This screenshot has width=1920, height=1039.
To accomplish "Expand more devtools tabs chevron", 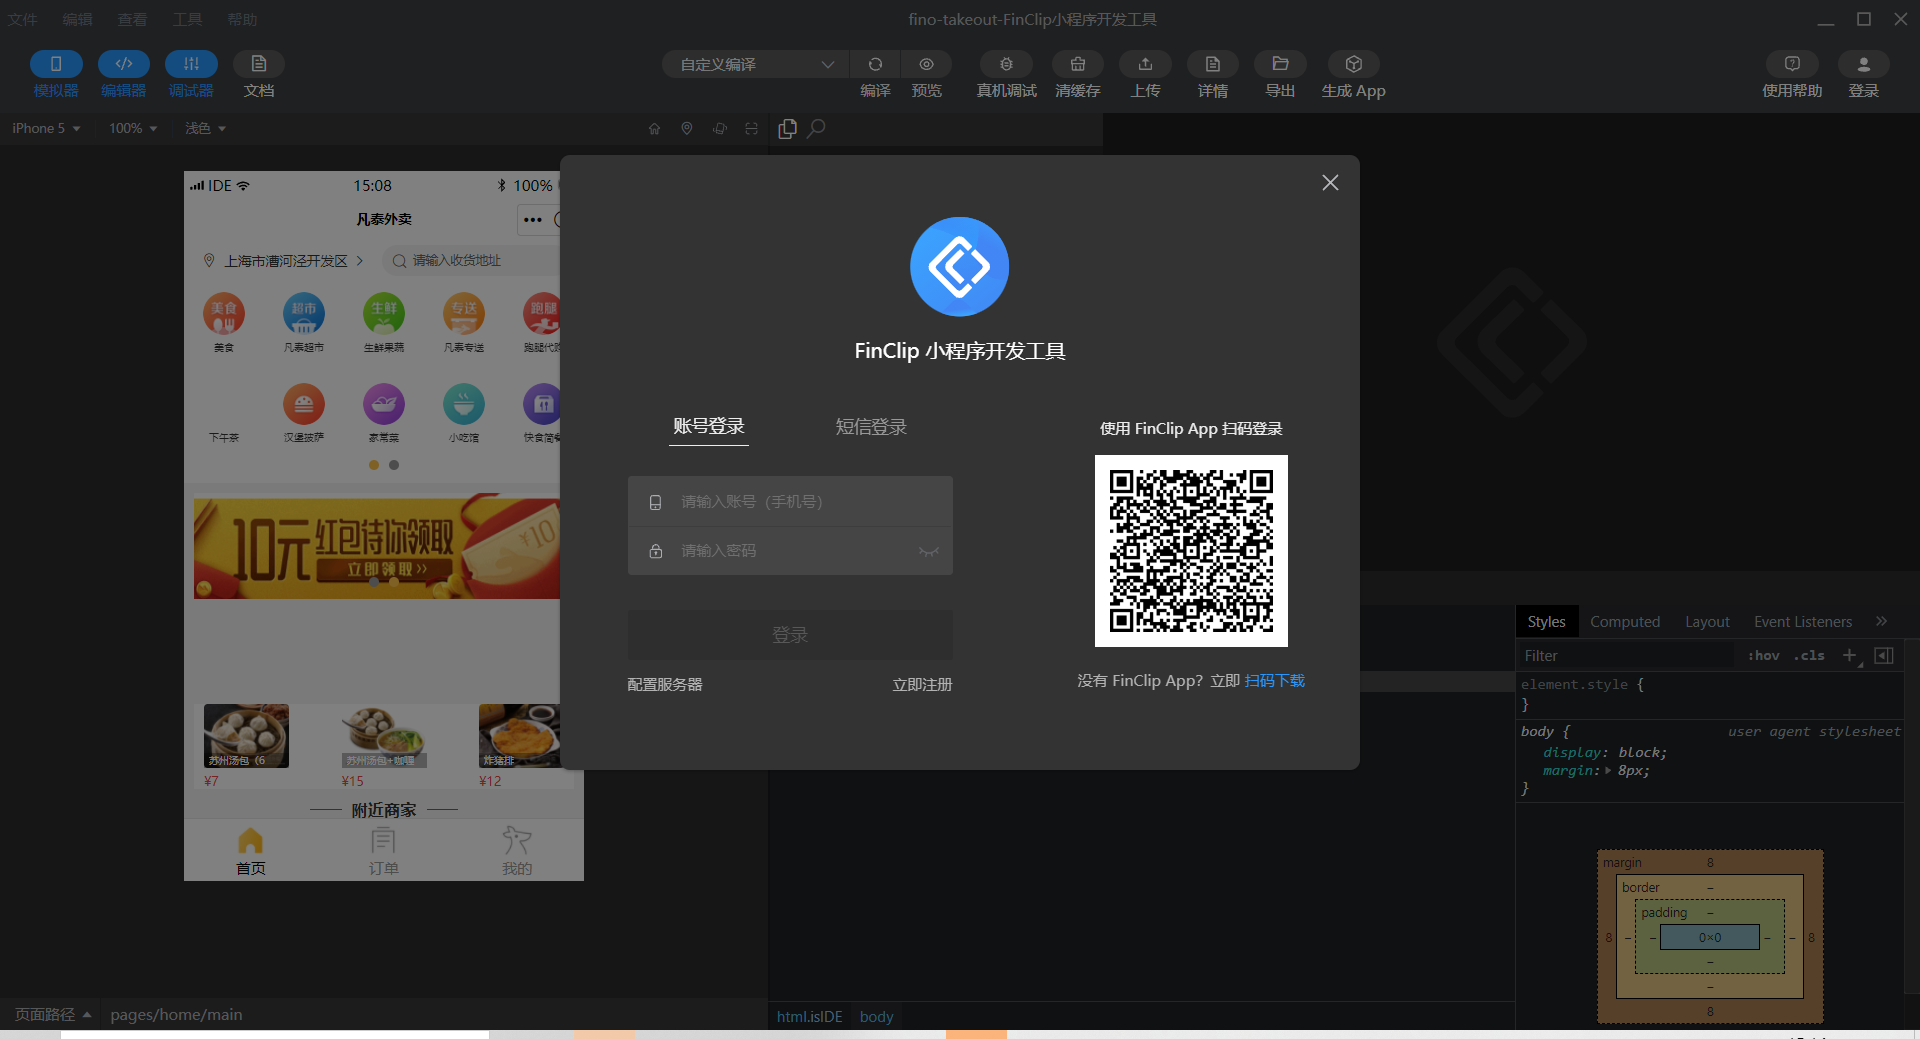I will click(x=1882, y=621).
